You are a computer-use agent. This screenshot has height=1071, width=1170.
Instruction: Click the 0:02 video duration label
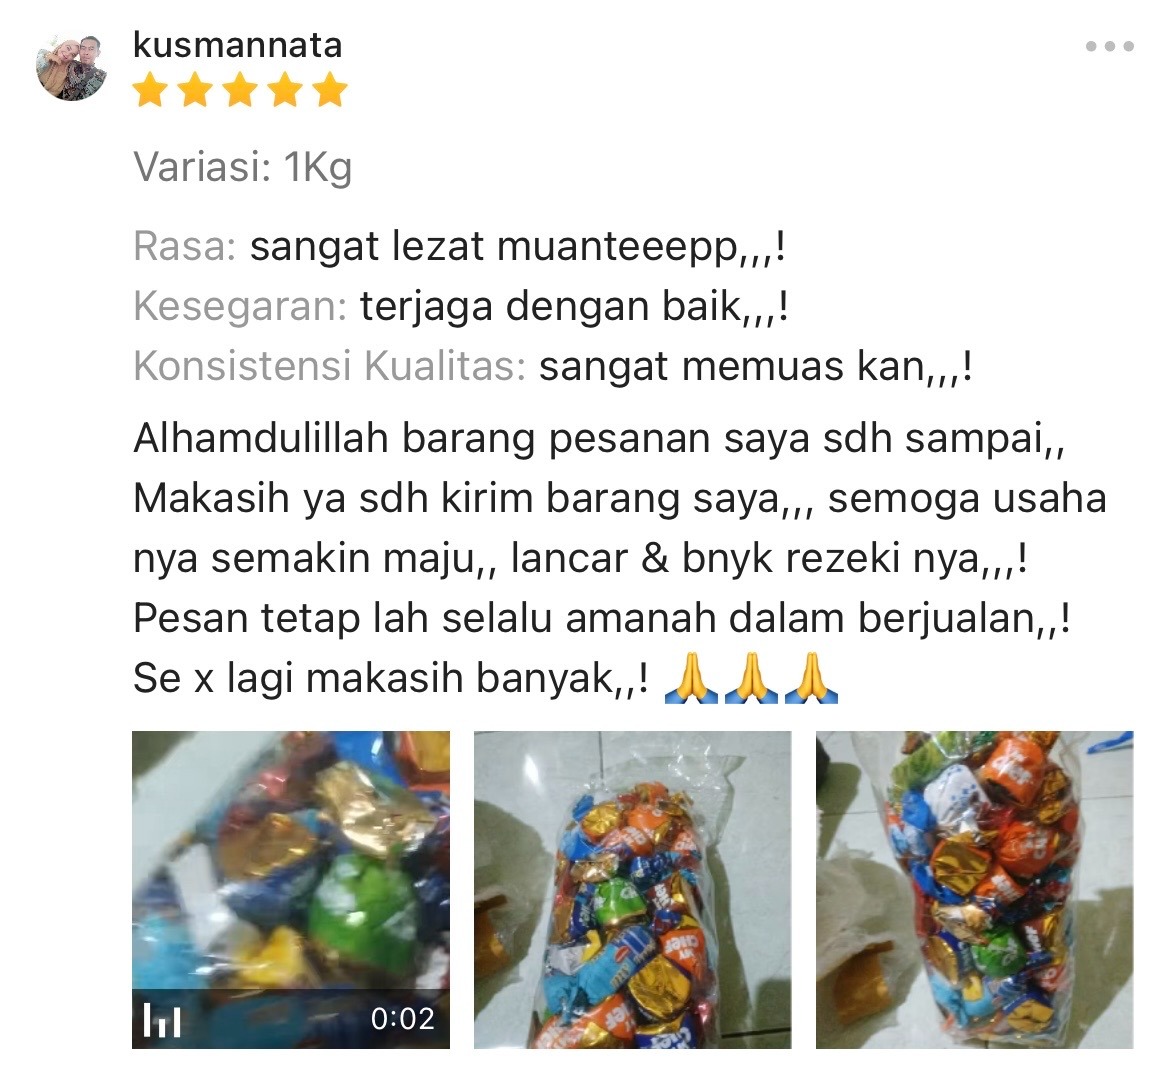coord(403,1019)
